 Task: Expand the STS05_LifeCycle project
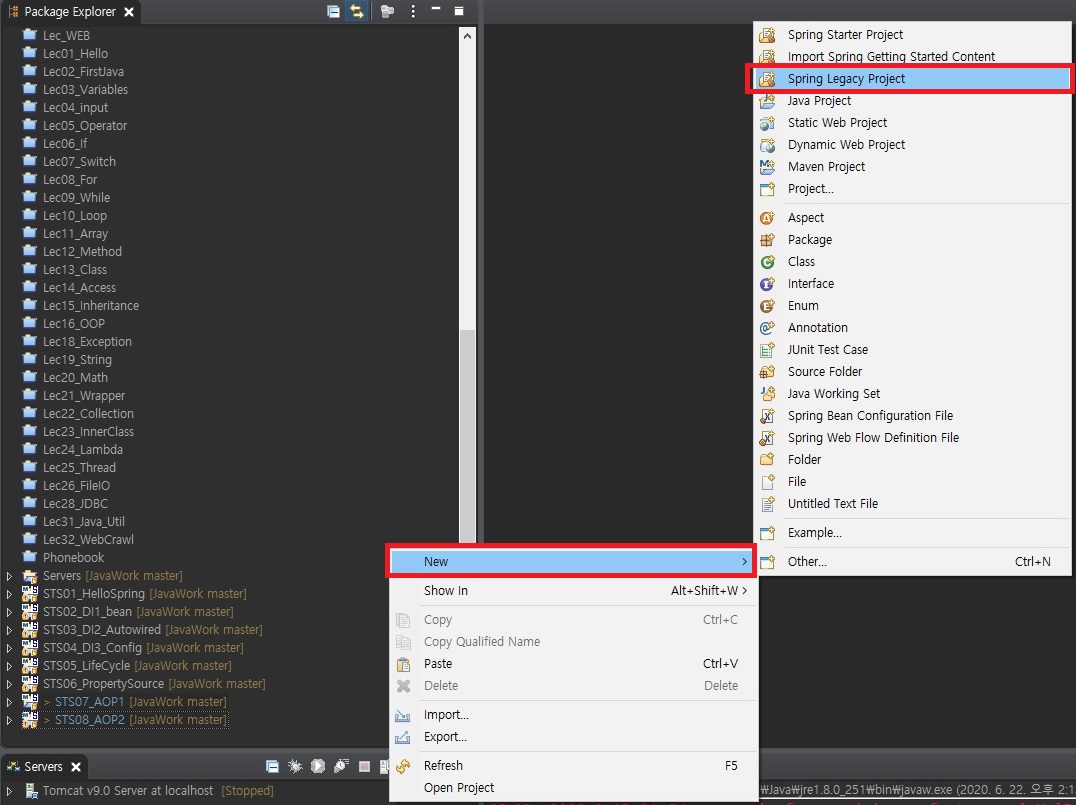coord(9,666)
